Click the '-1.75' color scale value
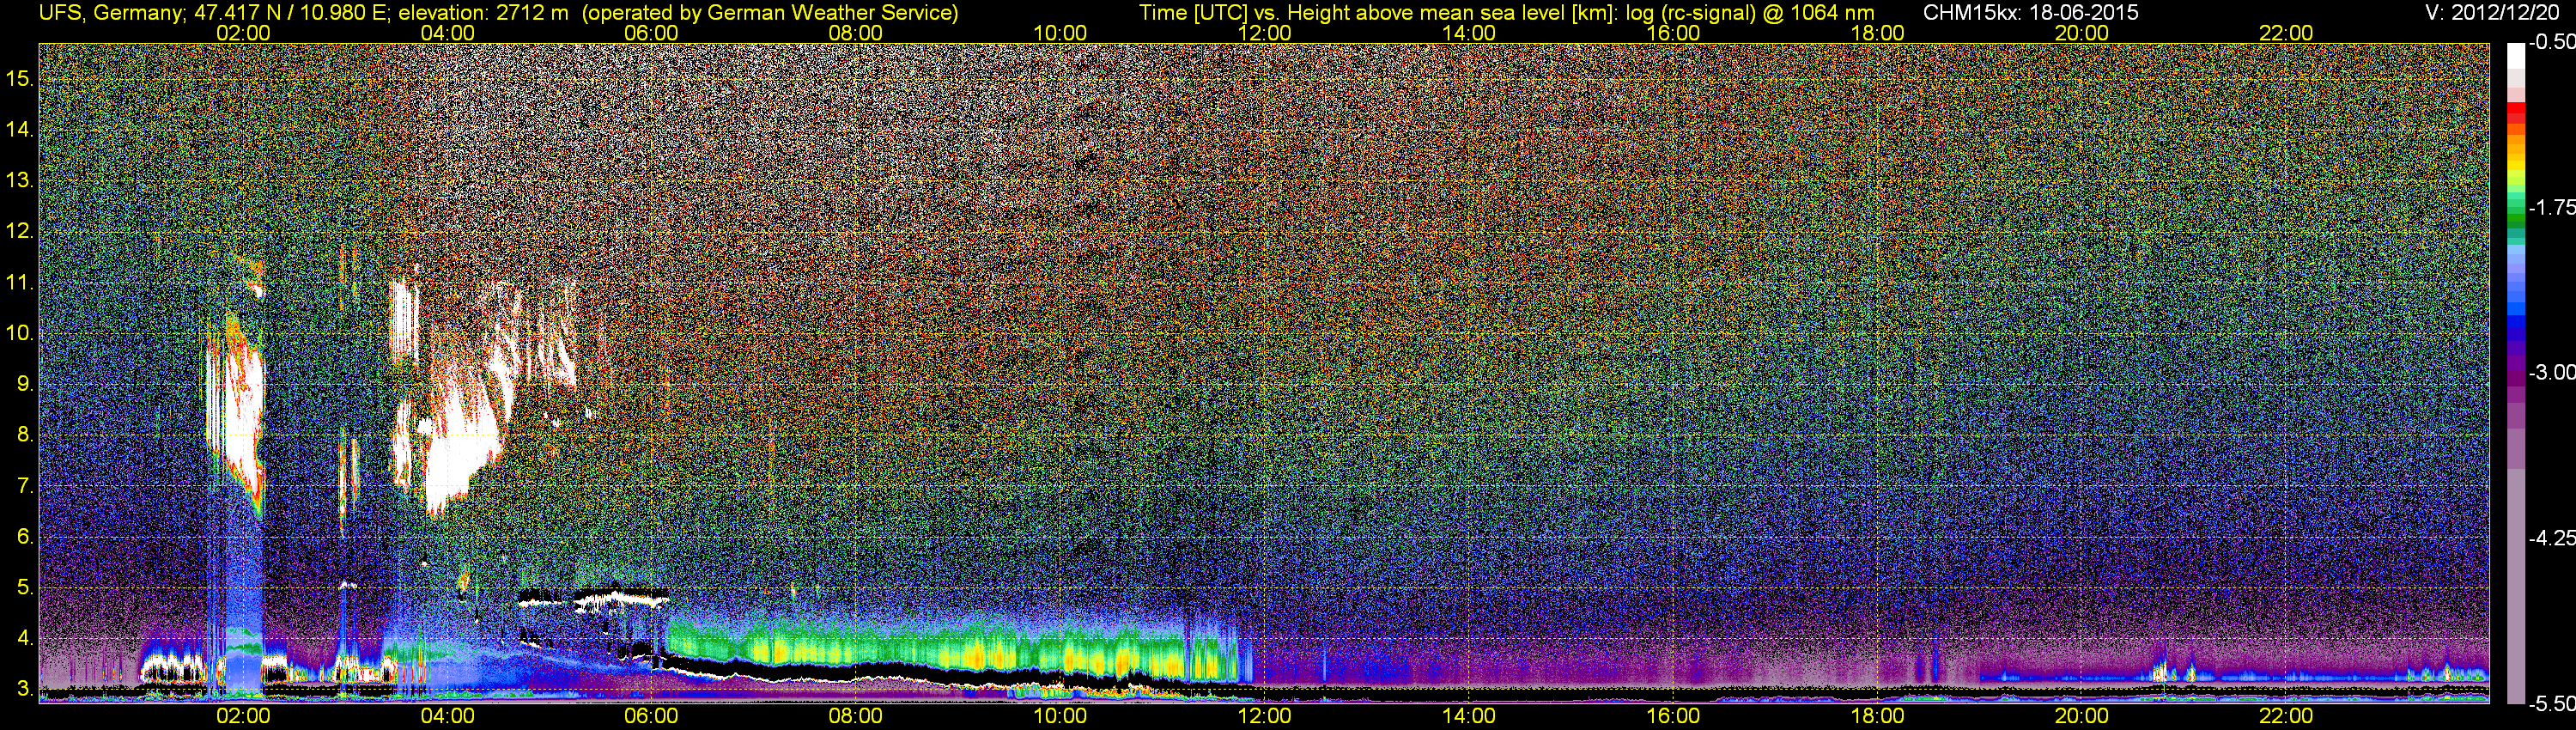2576x730 pixels. 2551,208
